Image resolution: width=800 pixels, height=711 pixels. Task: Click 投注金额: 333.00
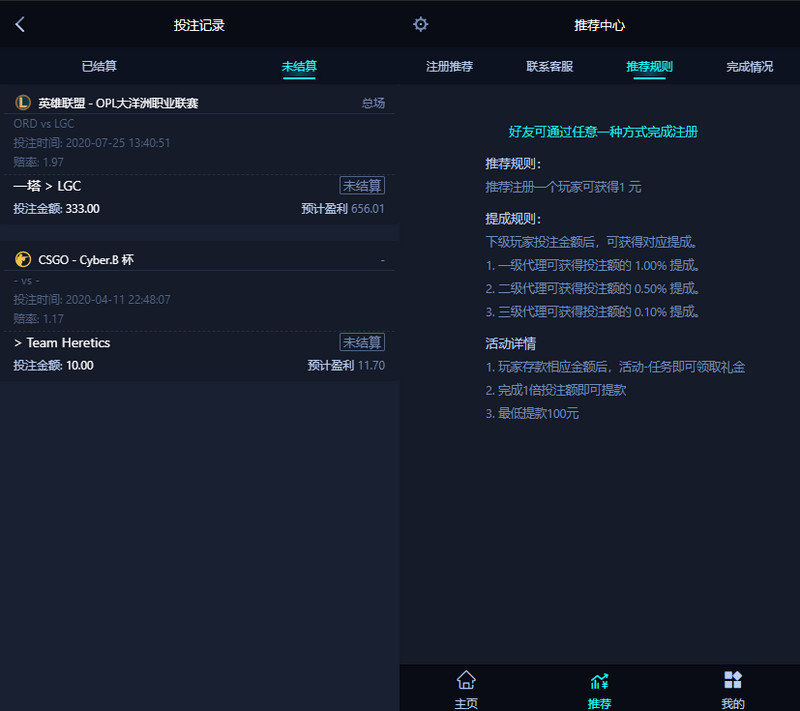pyautogui.click(x=57, y=209)
